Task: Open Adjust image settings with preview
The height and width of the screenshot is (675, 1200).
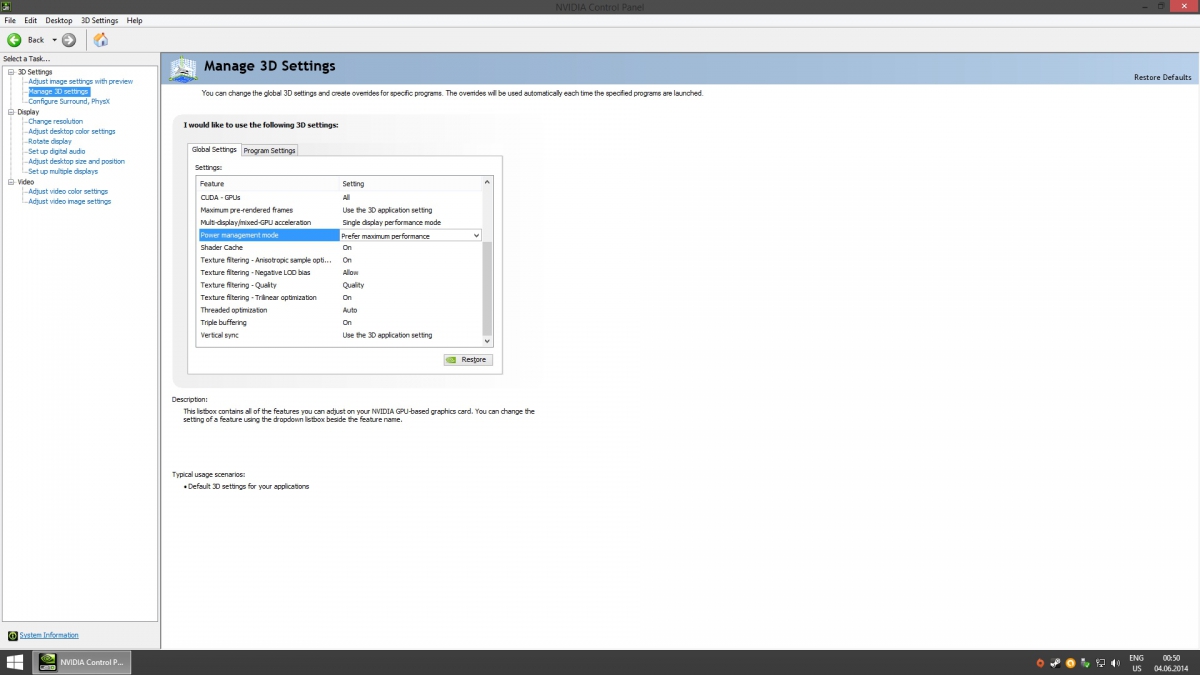Action: pyautogui.click(x=80, y=81)
